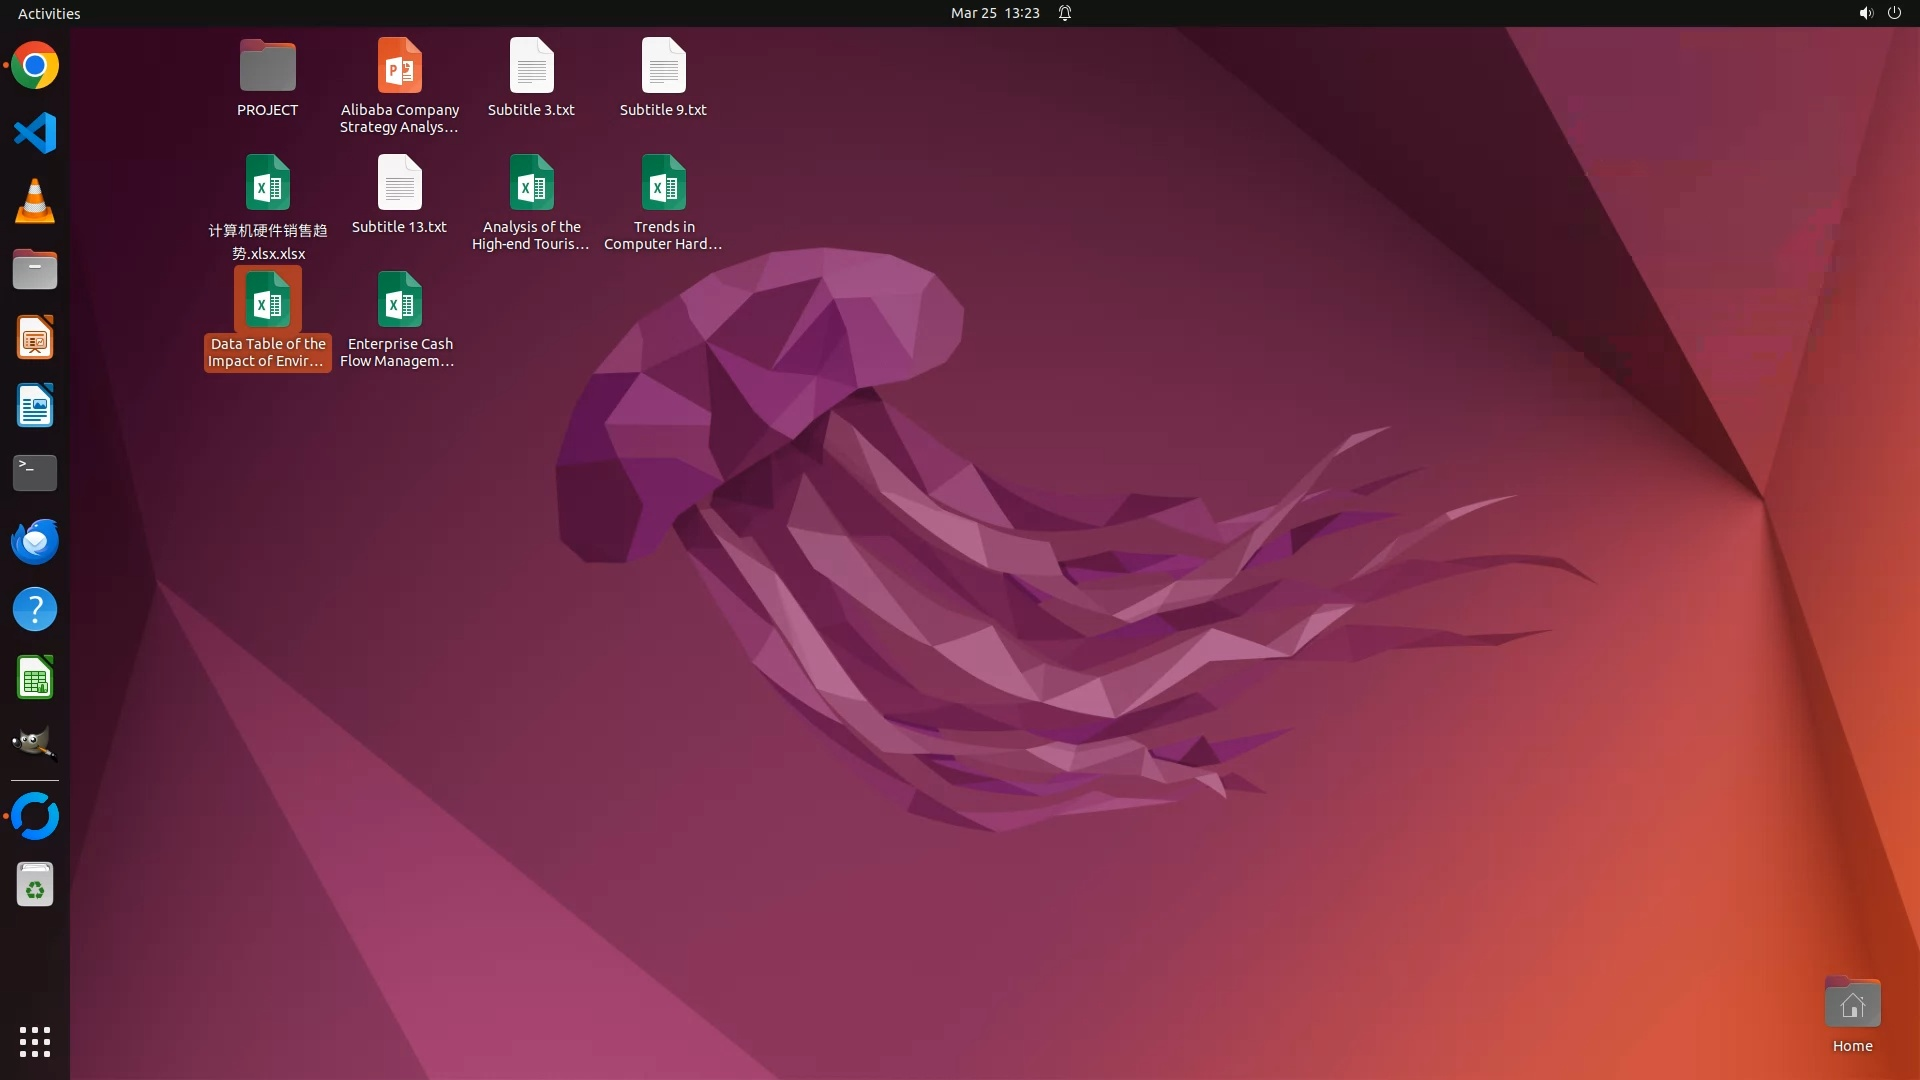Open system menu via power icon
1920x1080 pixels.
pos(1894,13)
